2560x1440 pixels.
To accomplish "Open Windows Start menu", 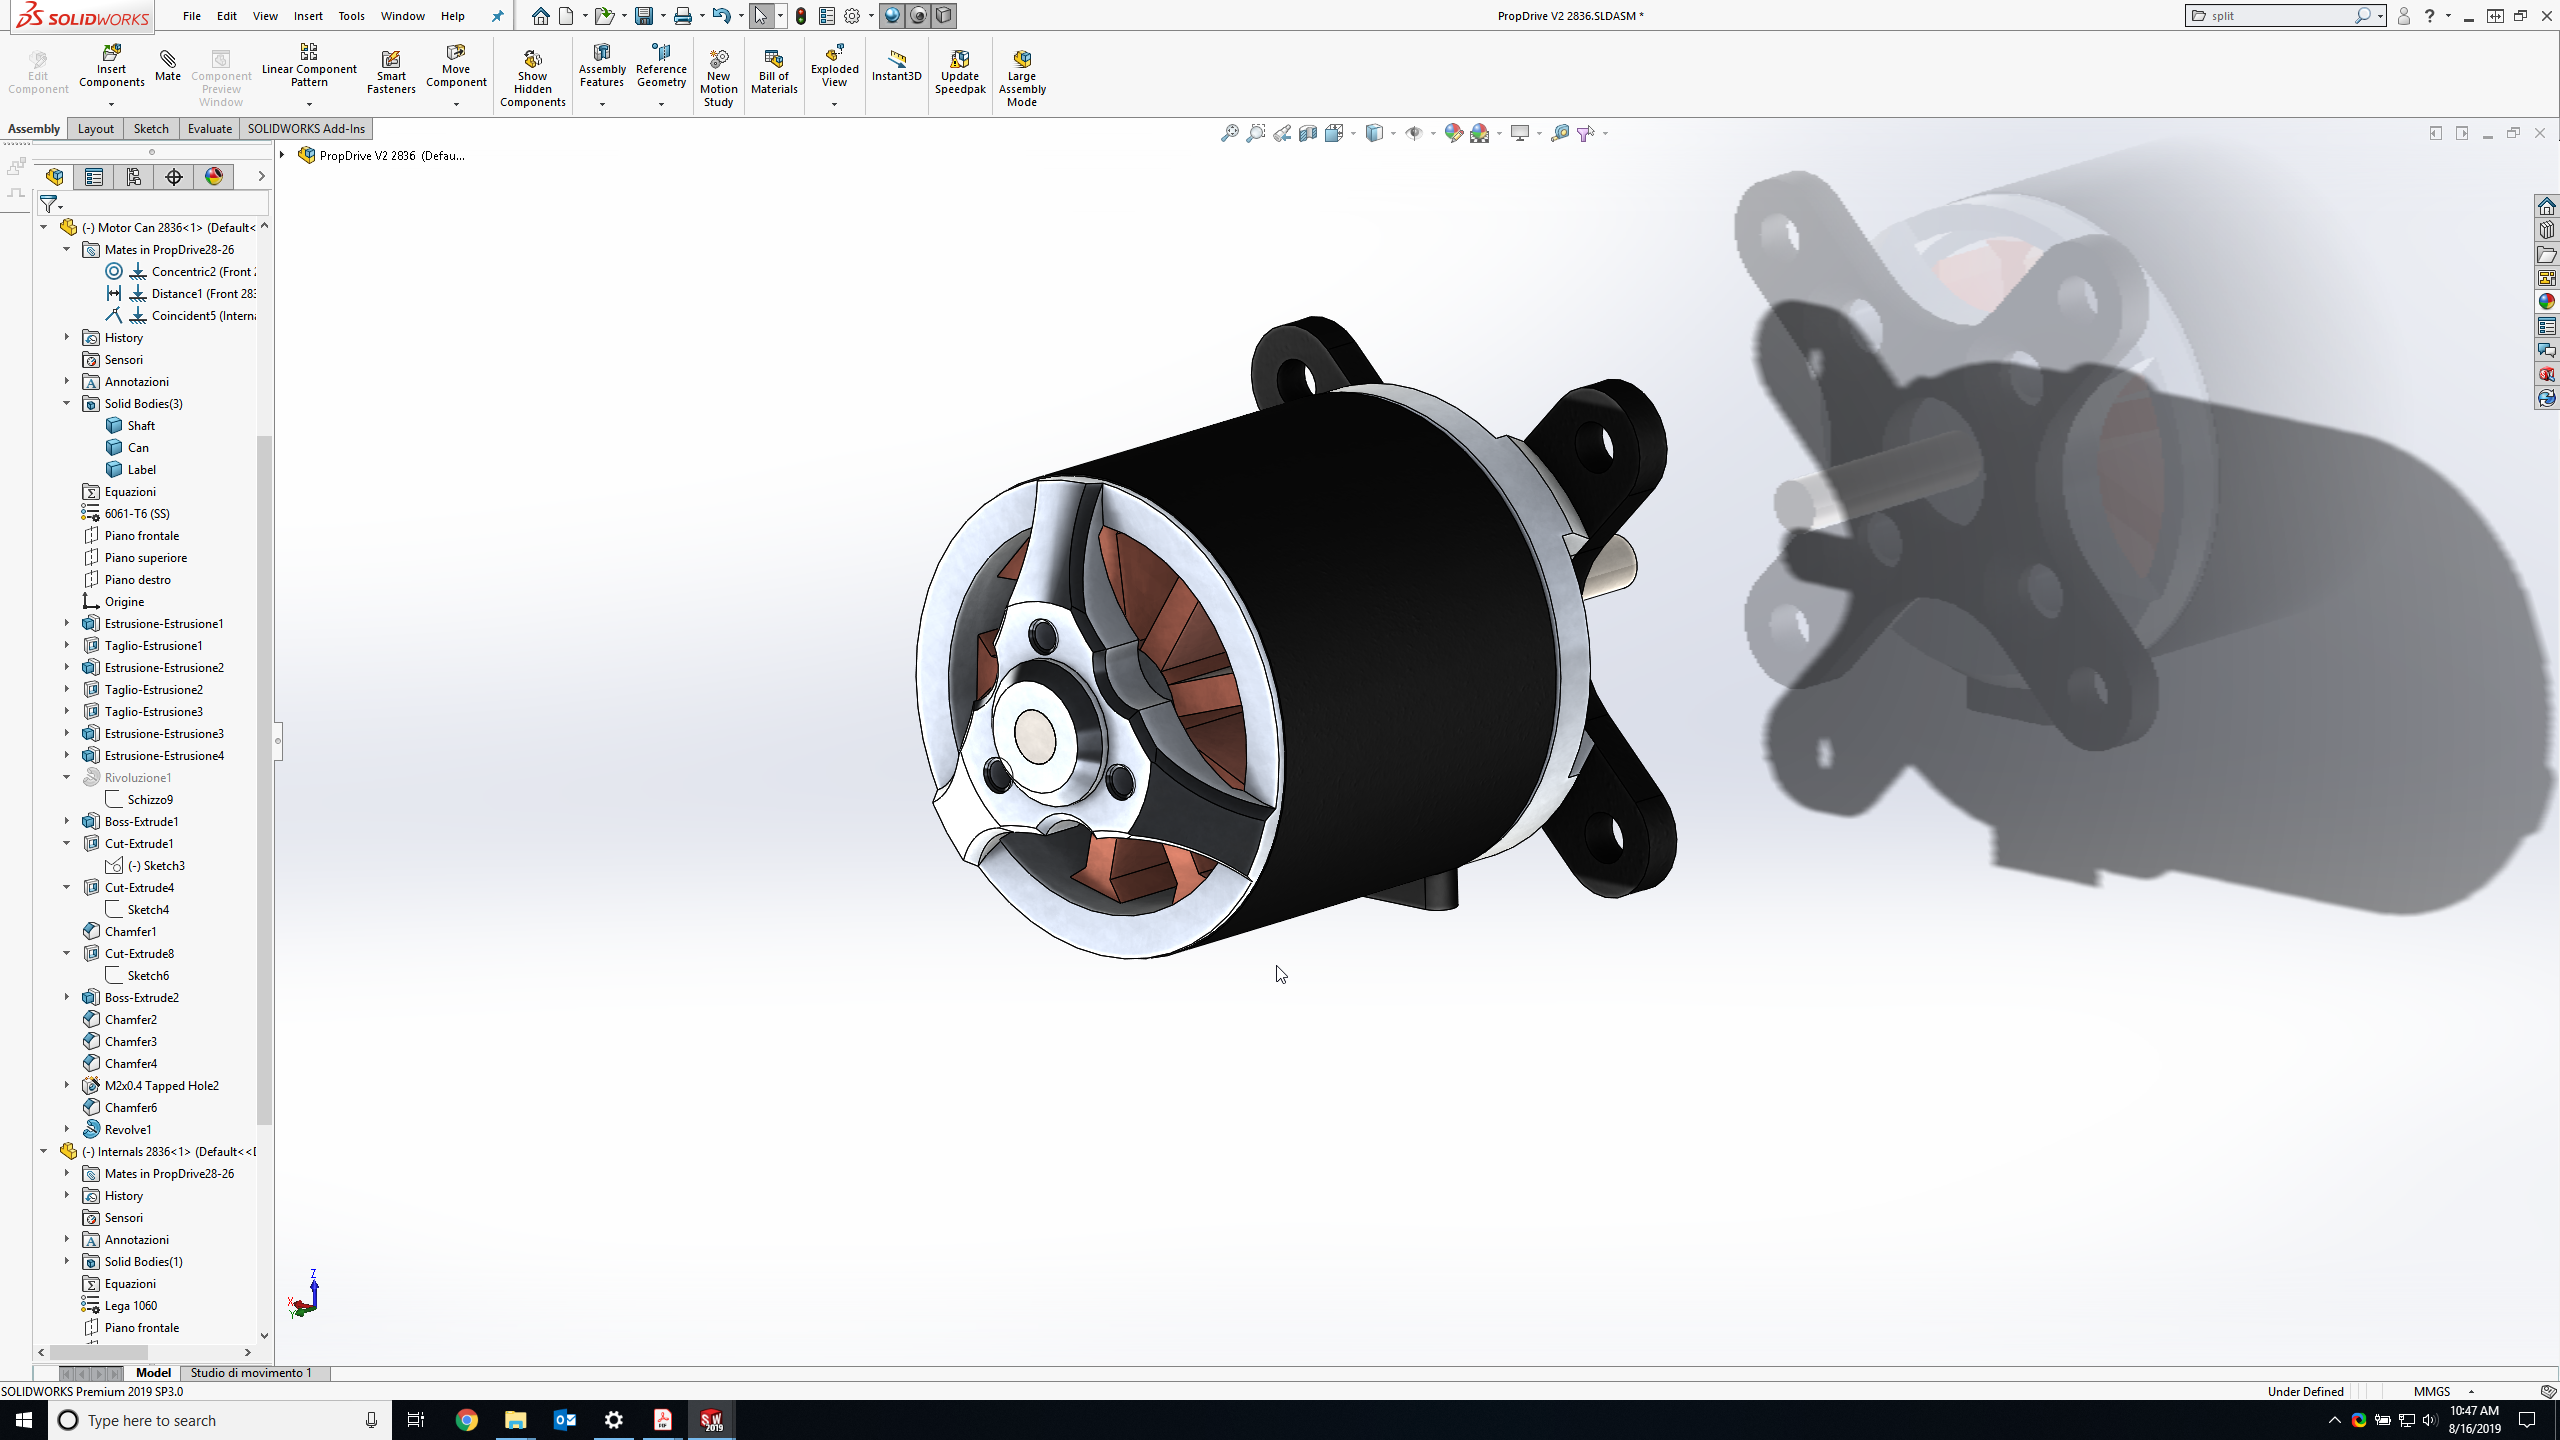I will 24,1420.
